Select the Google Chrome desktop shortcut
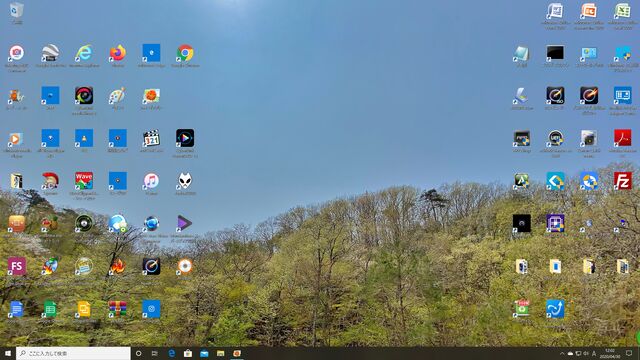Image resolution: width=640 pixels, height=360 pixels. click(x=185, y=53)
